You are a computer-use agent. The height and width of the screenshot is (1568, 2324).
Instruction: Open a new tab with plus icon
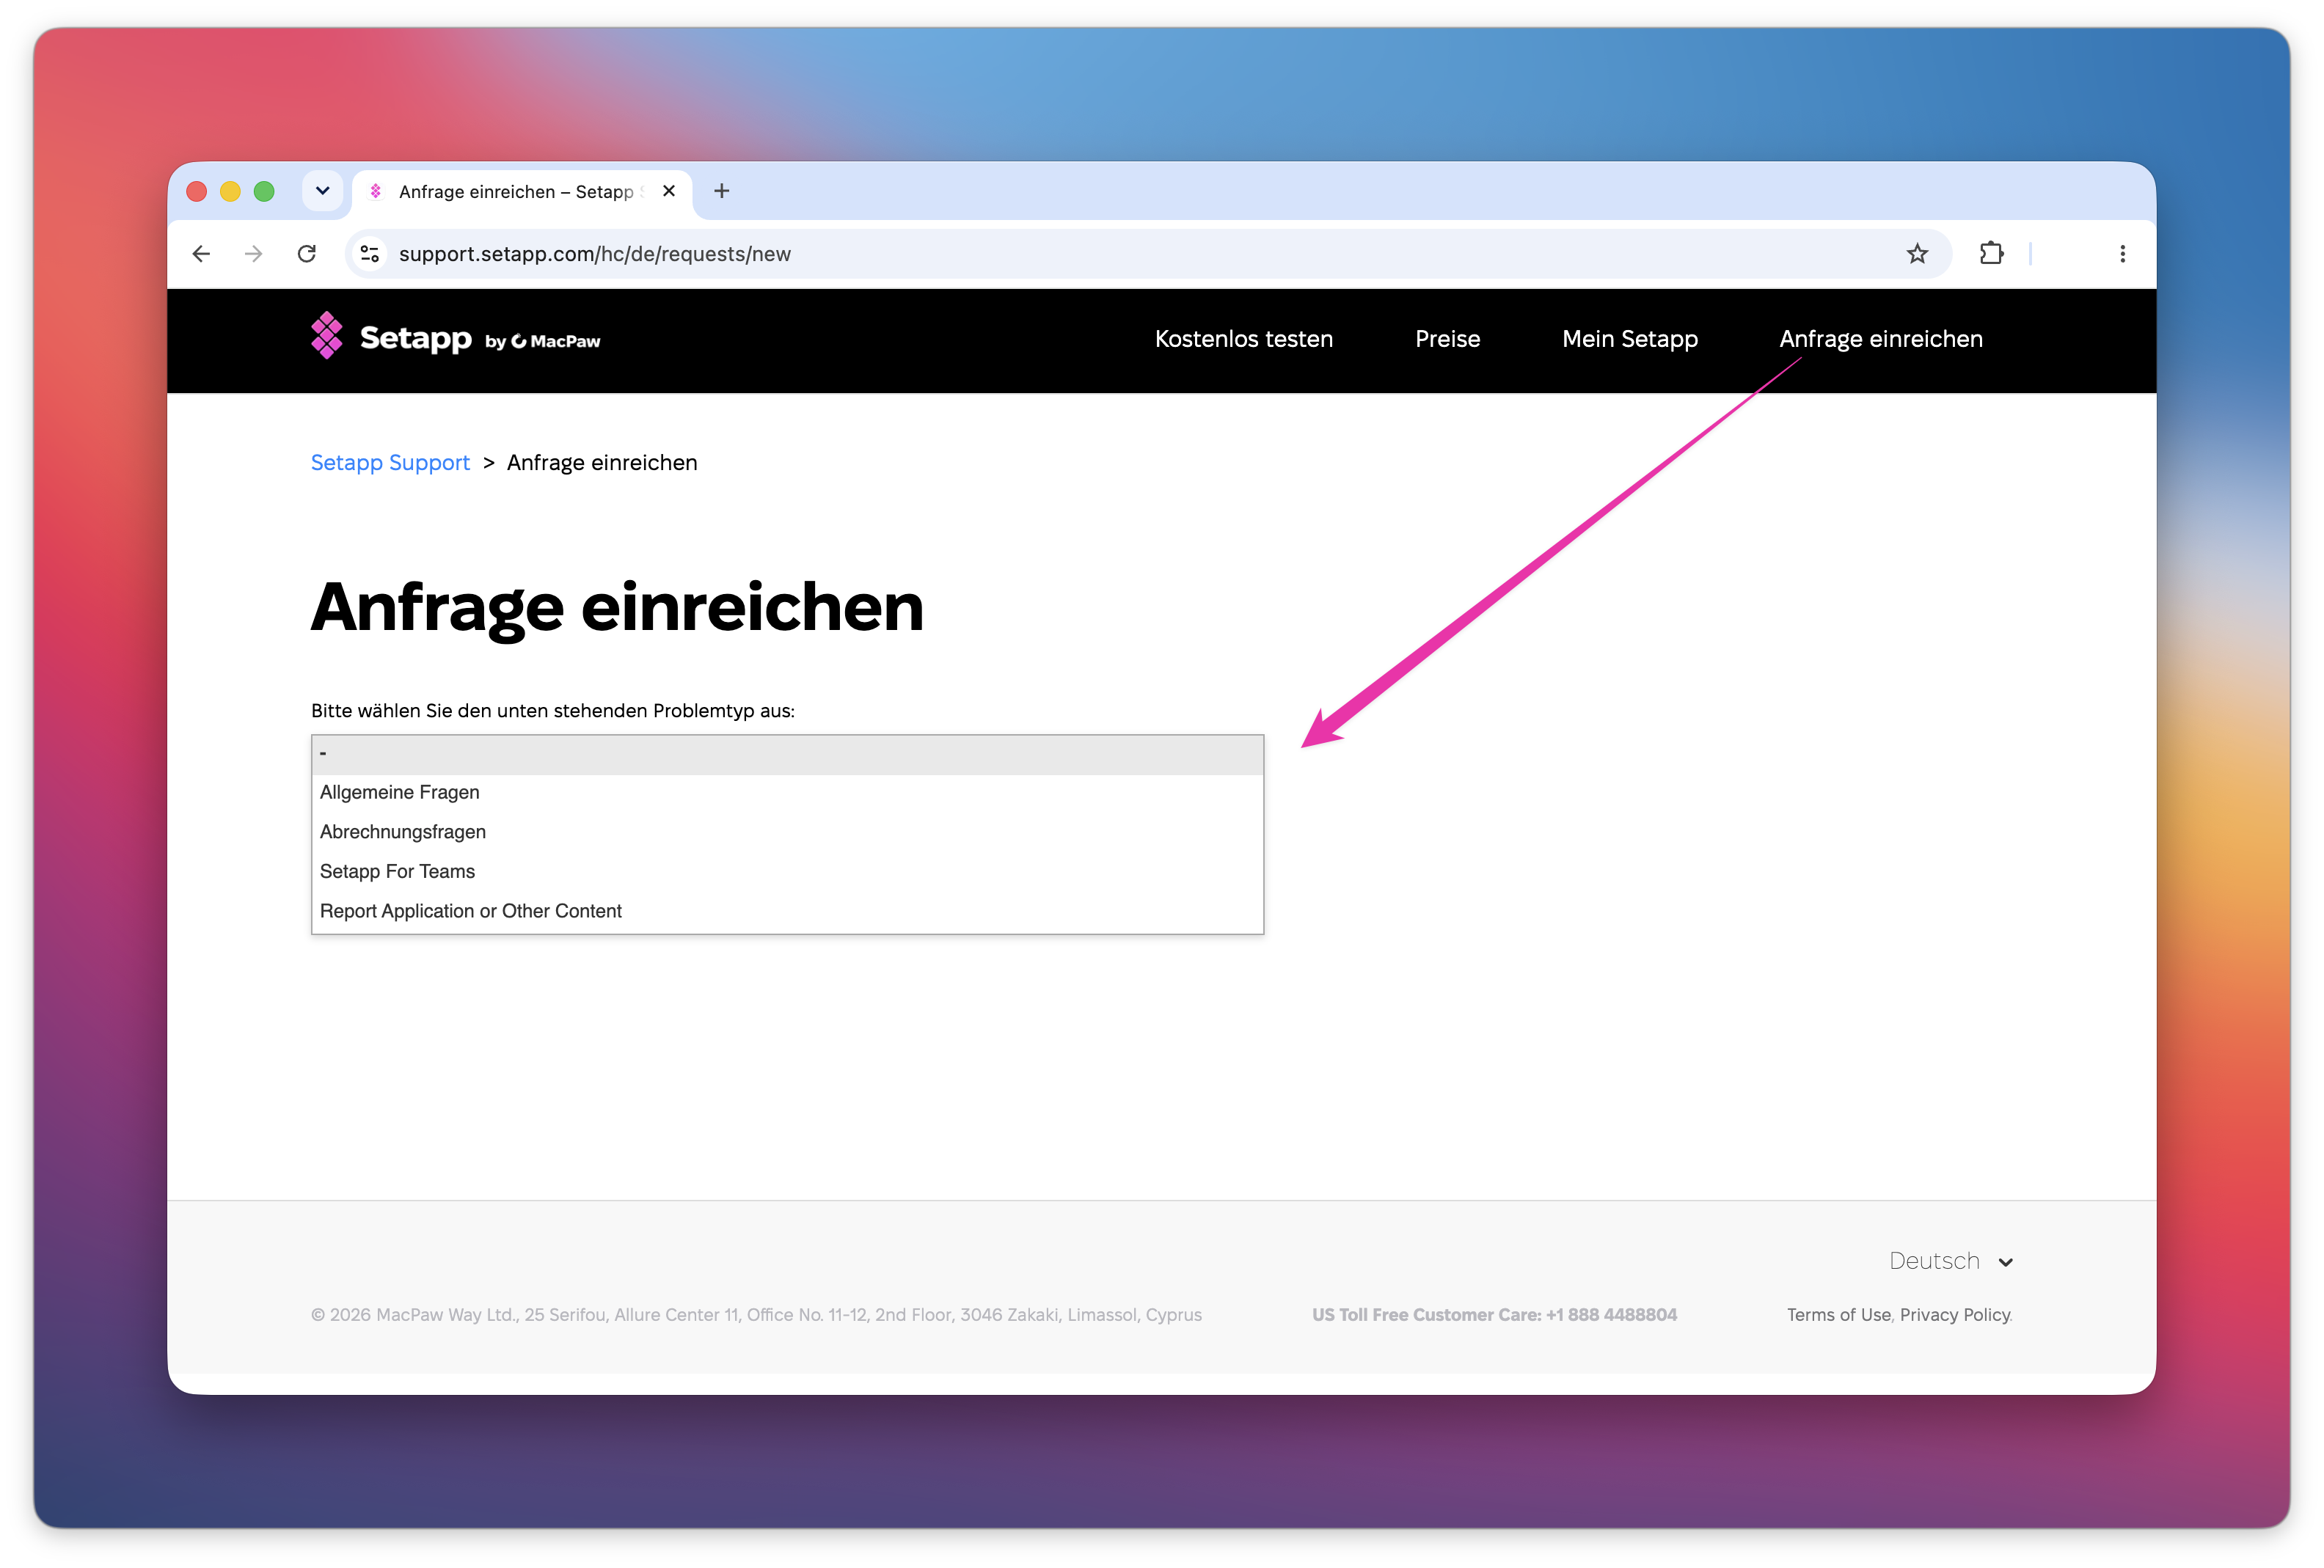click(x=721, y=191)
